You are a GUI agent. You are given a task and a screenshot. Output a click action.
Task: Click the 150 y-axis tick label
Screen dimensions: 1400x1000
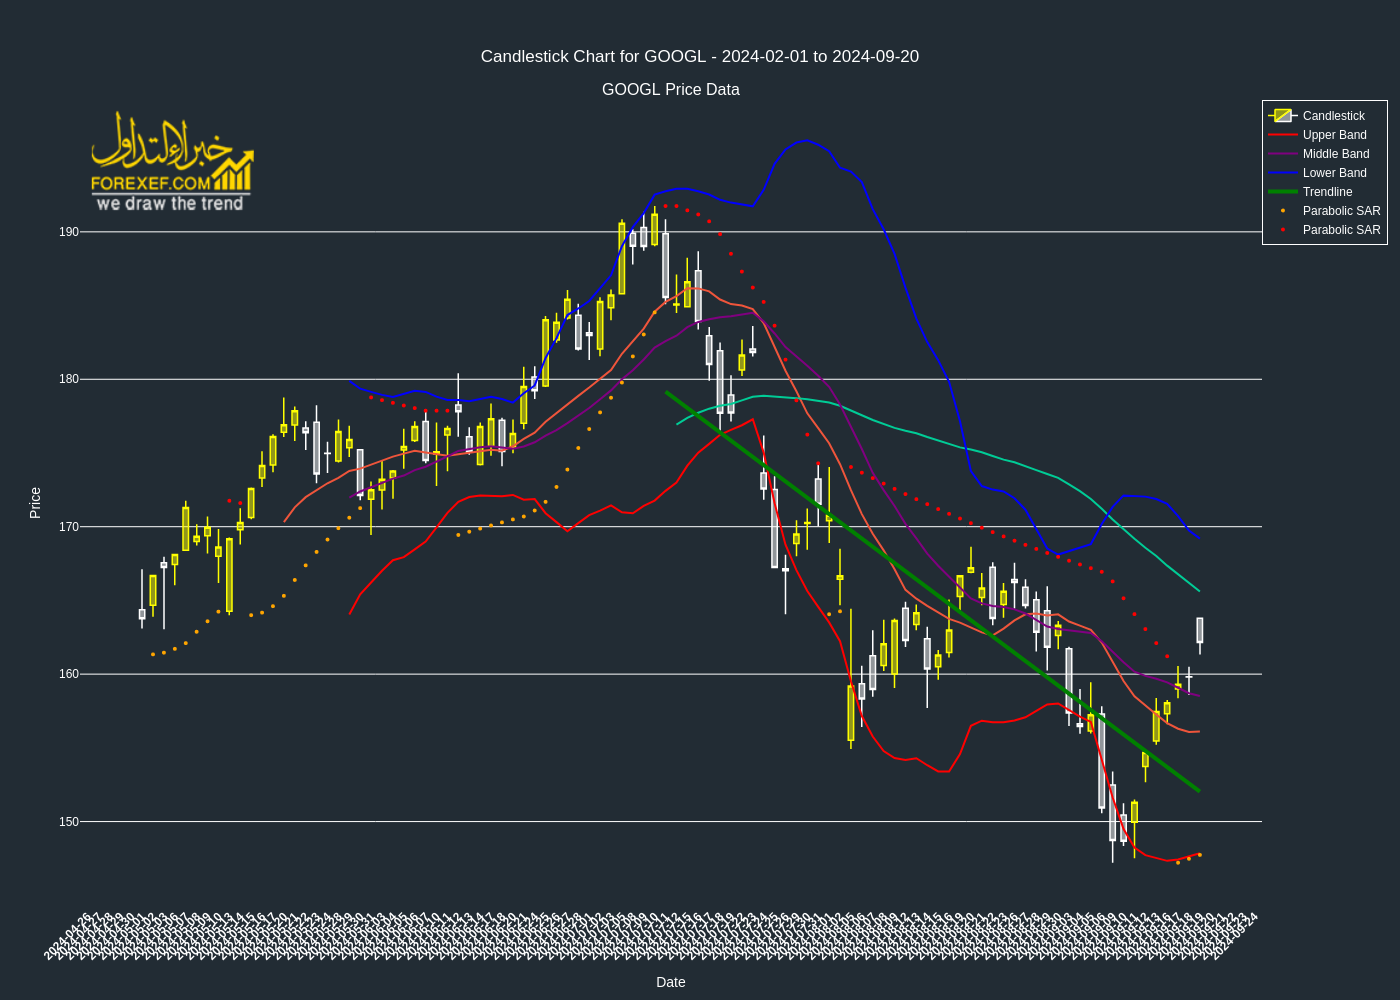[69, 822]
